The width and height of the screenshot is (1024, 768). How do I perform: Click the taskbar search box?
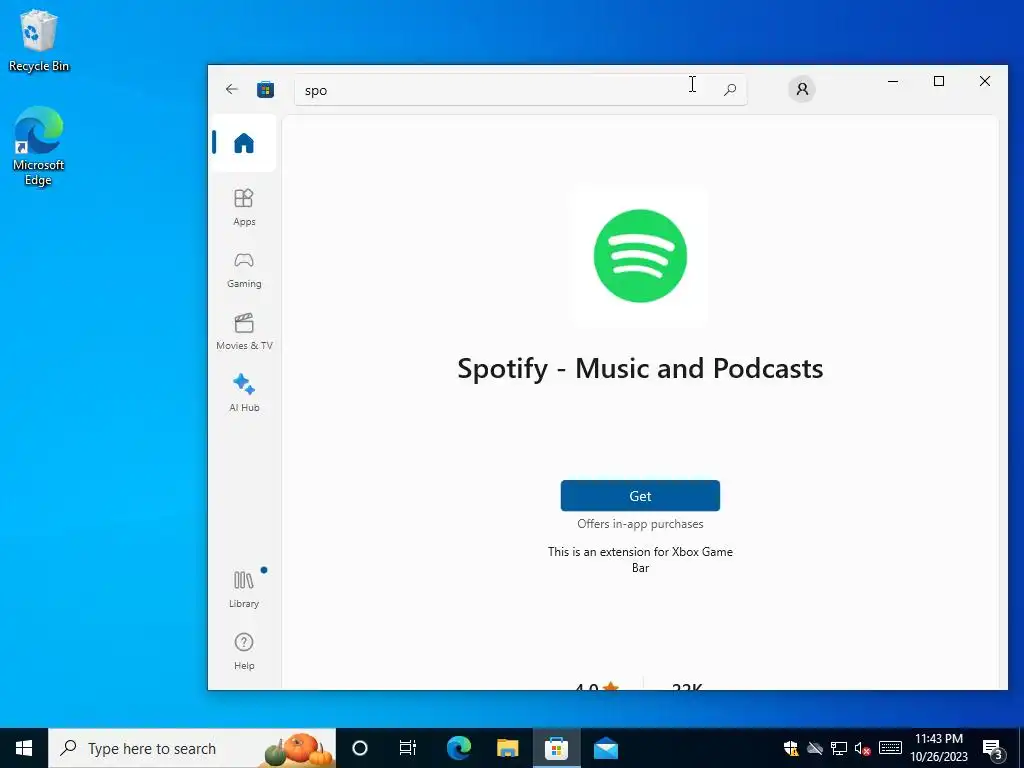(192, 748)
